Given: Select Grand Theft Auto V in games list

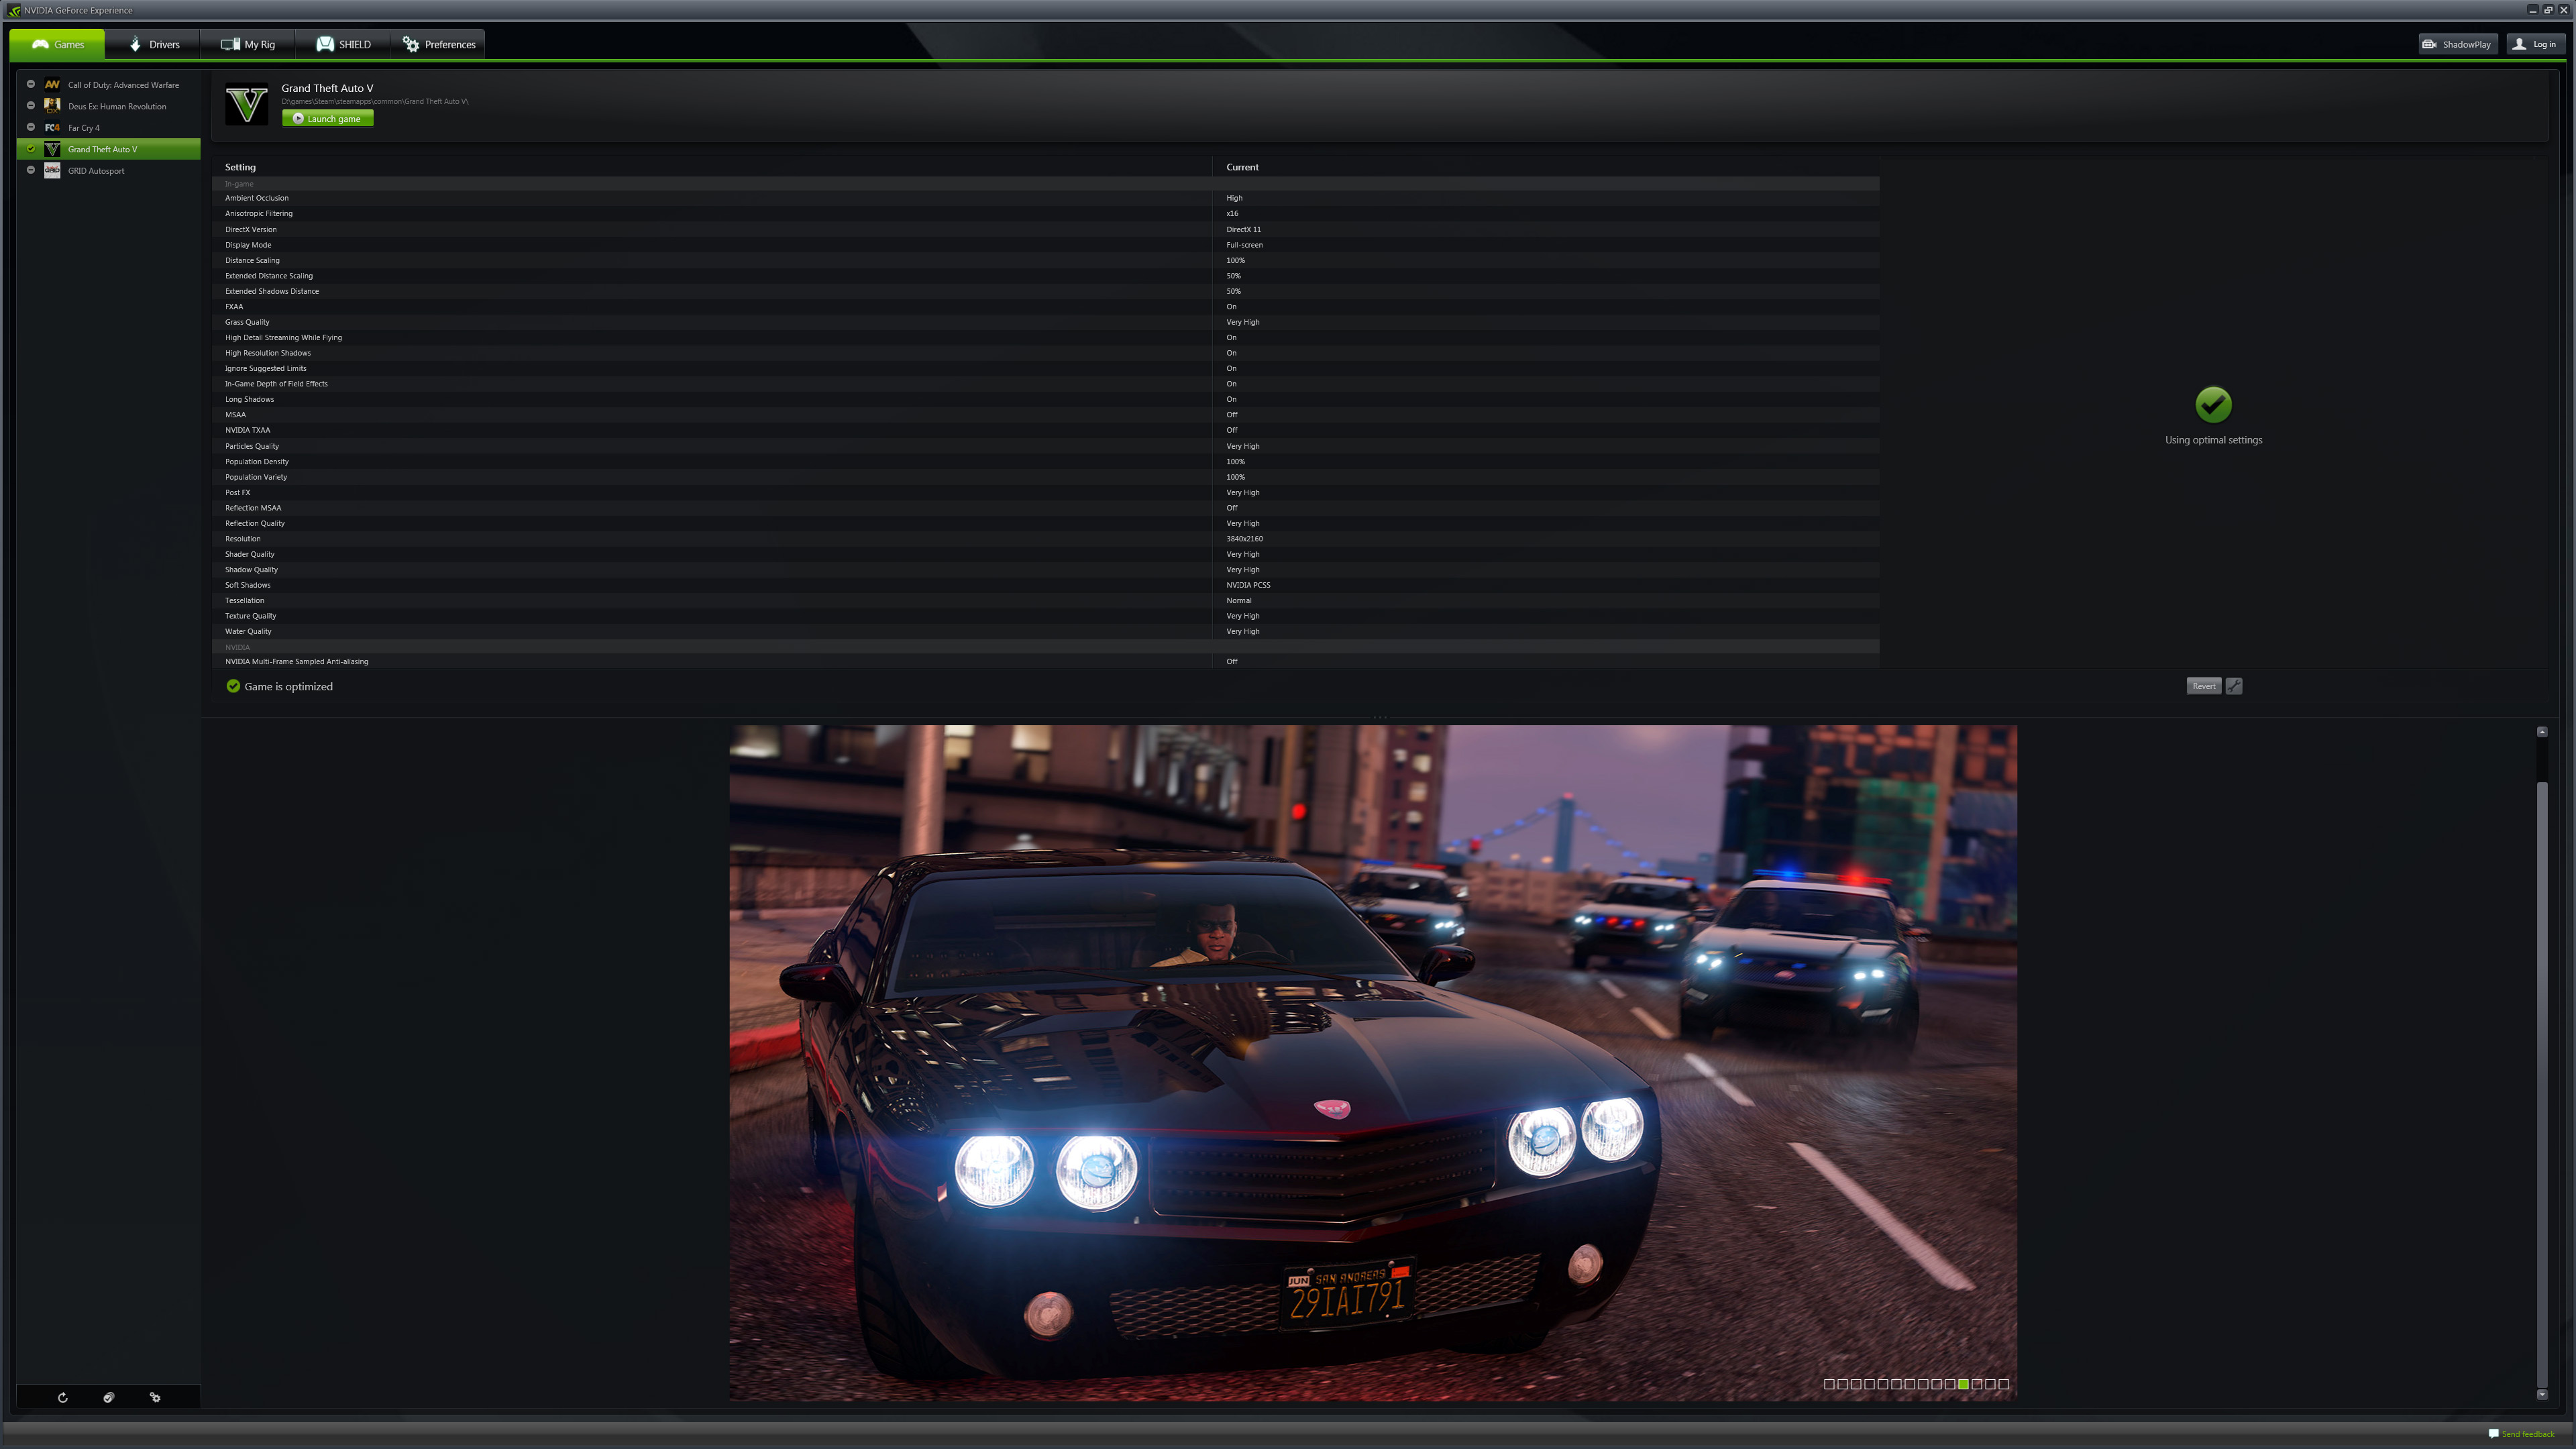Looking at the screenshot, I should (x=108, y=149).
